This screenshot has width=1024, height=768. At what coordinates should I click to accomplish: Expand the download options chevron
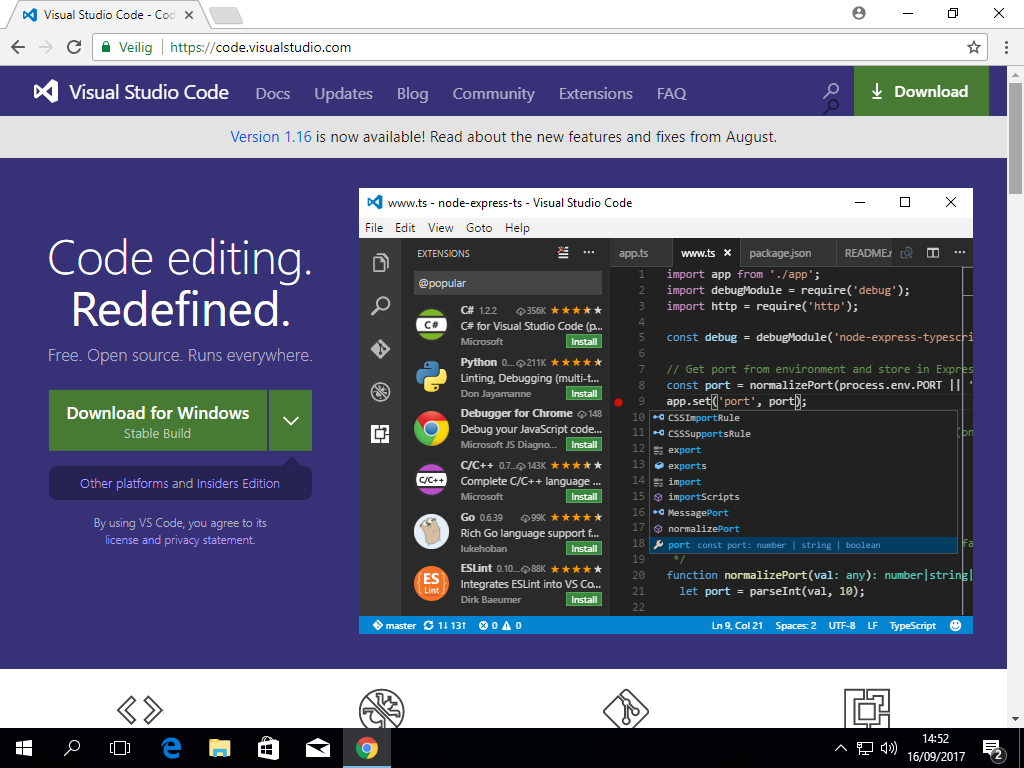[x=291, y=421]
